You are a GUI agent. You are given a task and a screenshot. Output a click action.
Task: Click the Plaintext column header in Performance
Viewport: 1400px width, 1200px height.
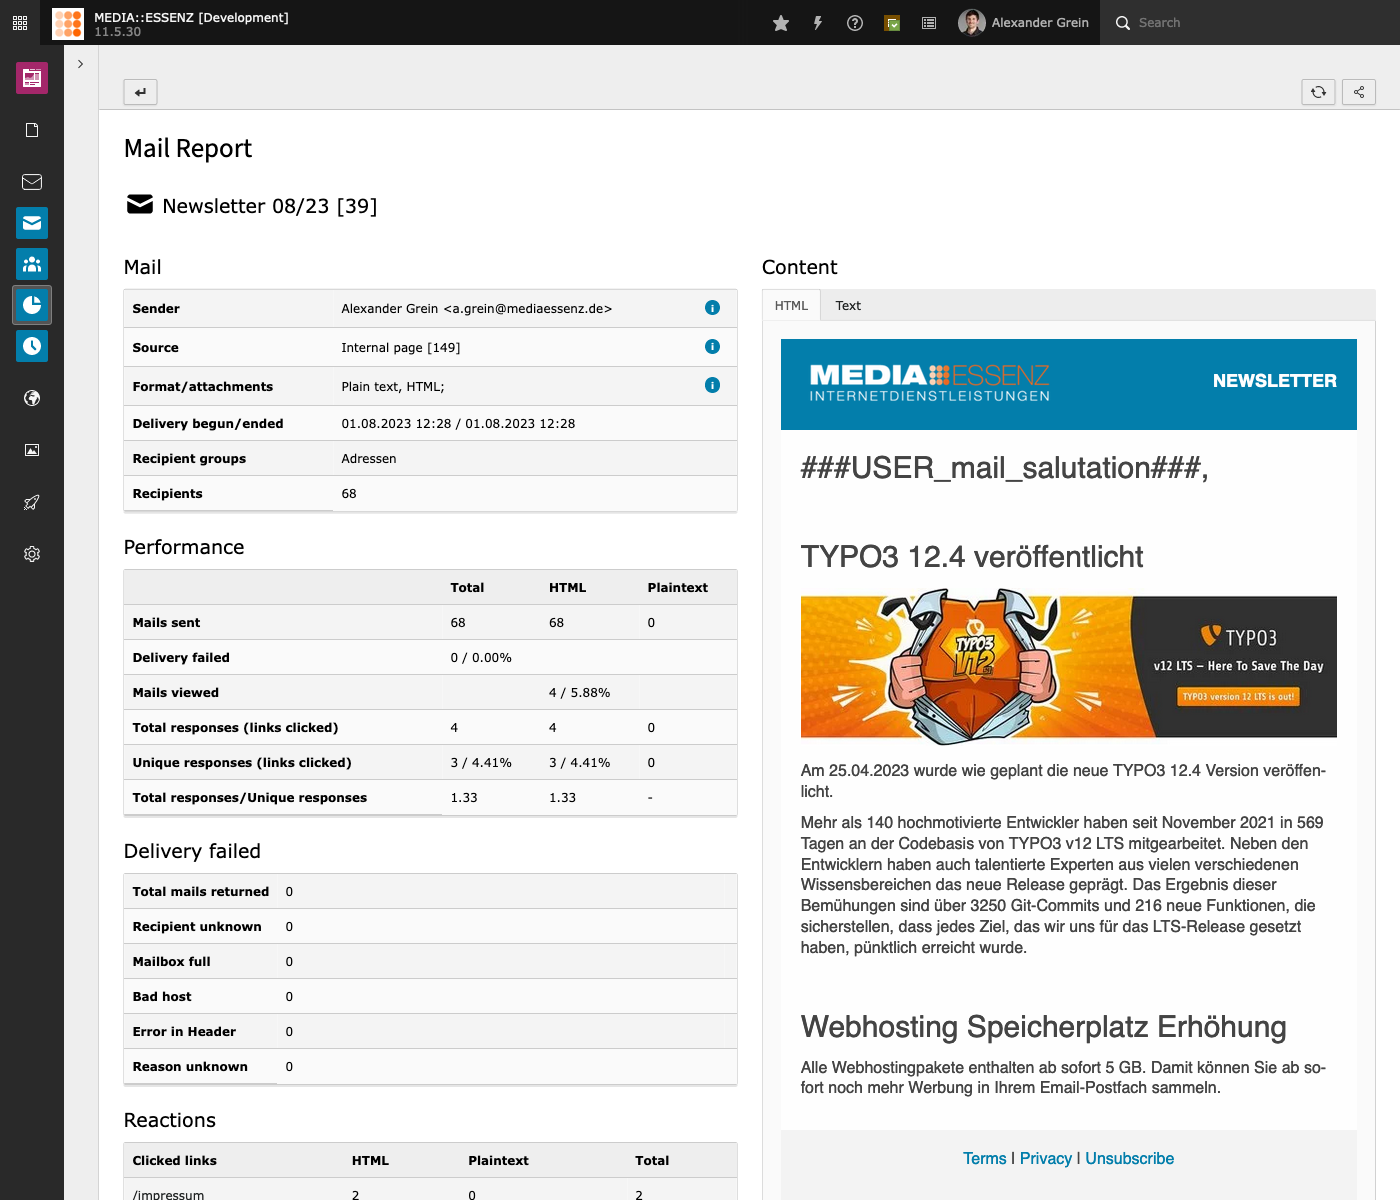point(677,588)
